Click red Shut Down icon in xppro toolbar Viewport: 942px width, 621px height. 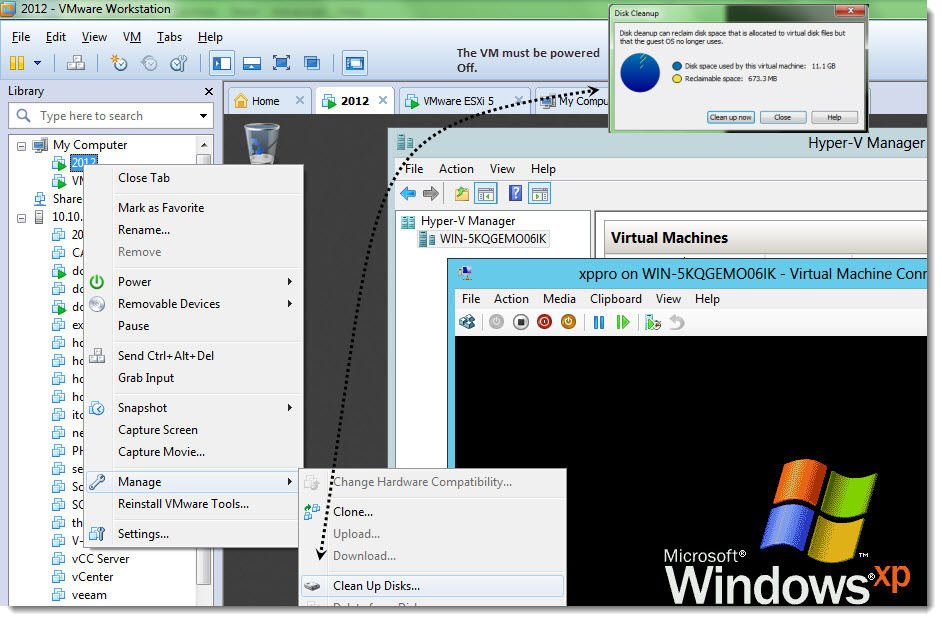(544, 323)
